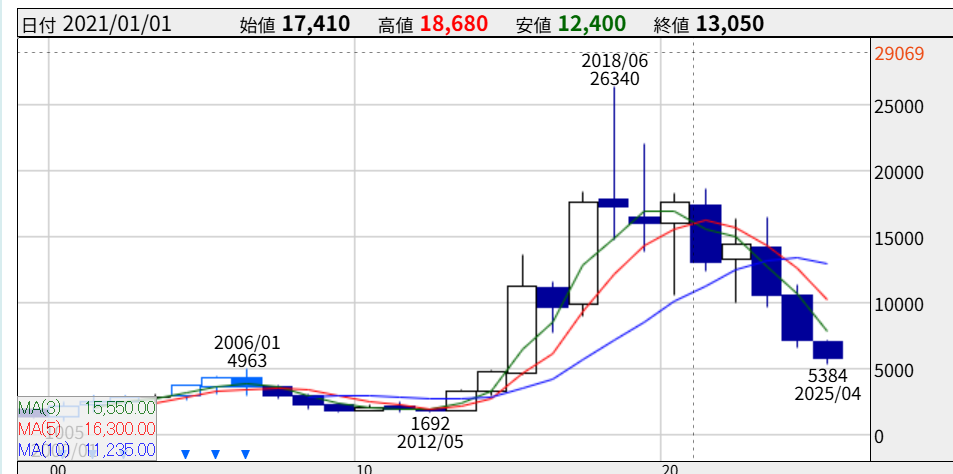Screen dimensions: 953x474
Task: Click the 2021 candlestick under the crosshair
Action: click(705, 233)
